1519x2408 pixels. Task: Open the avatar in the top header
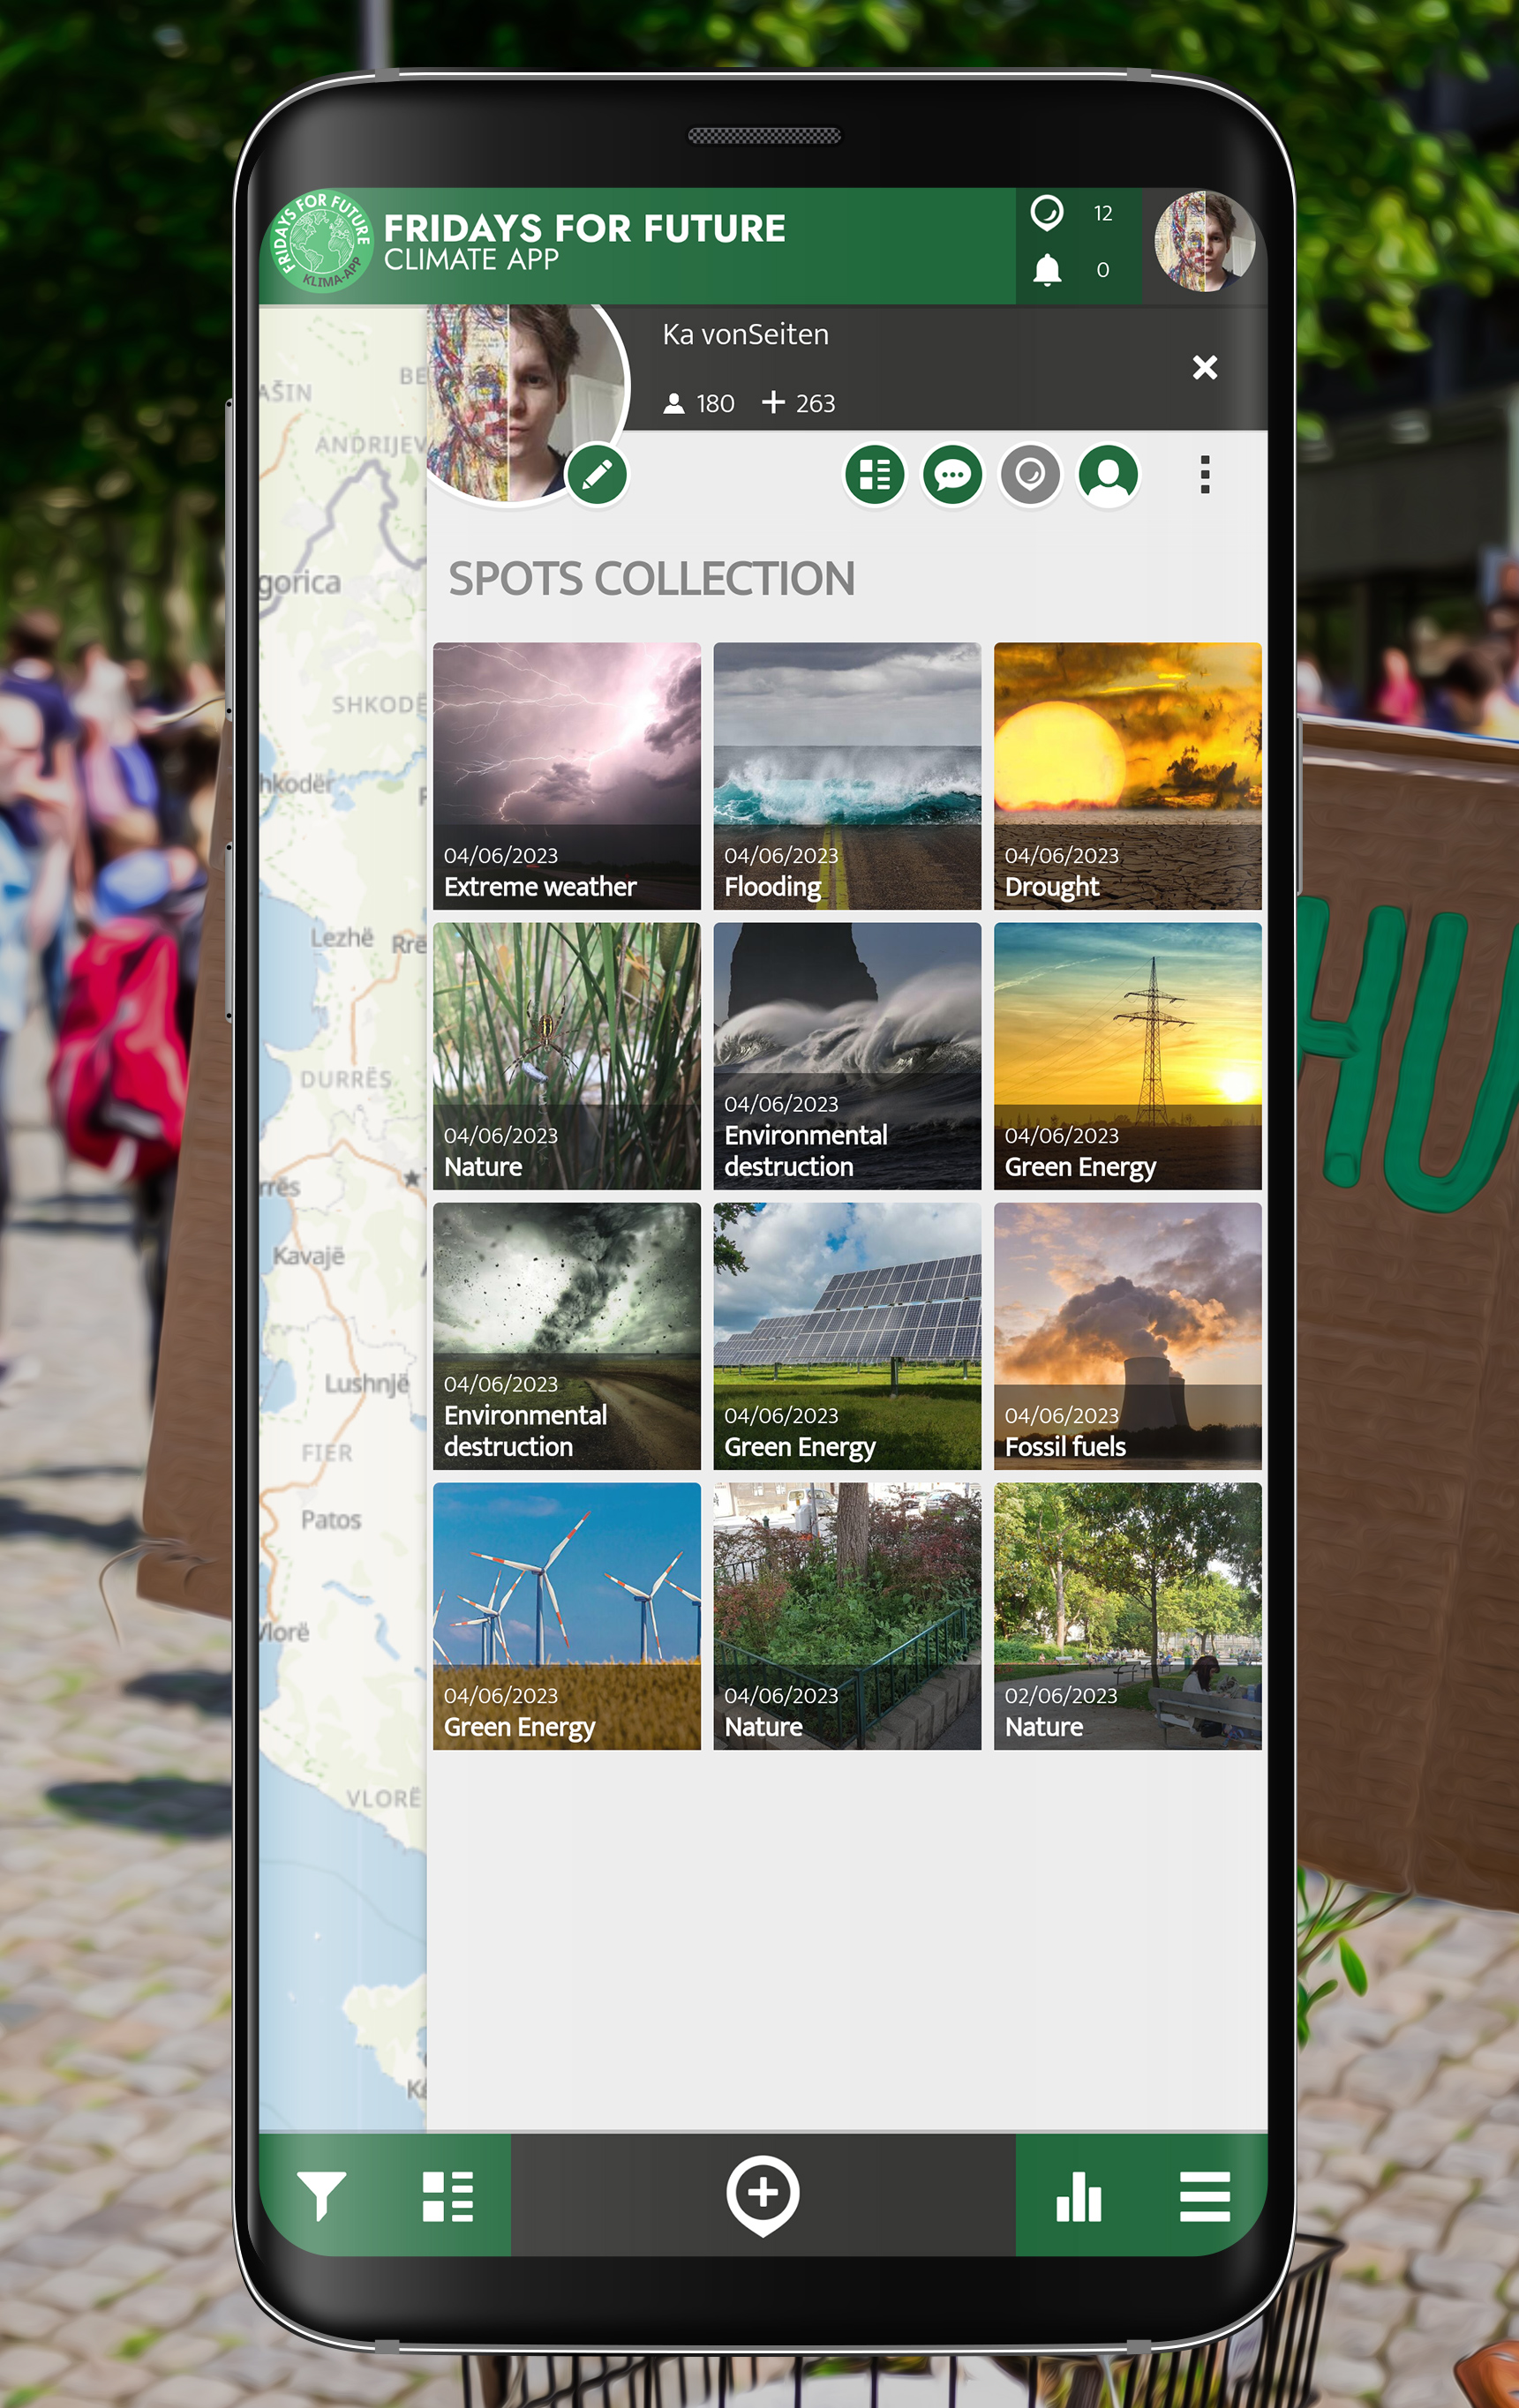pyautogui.click(x=1204, y=242)
